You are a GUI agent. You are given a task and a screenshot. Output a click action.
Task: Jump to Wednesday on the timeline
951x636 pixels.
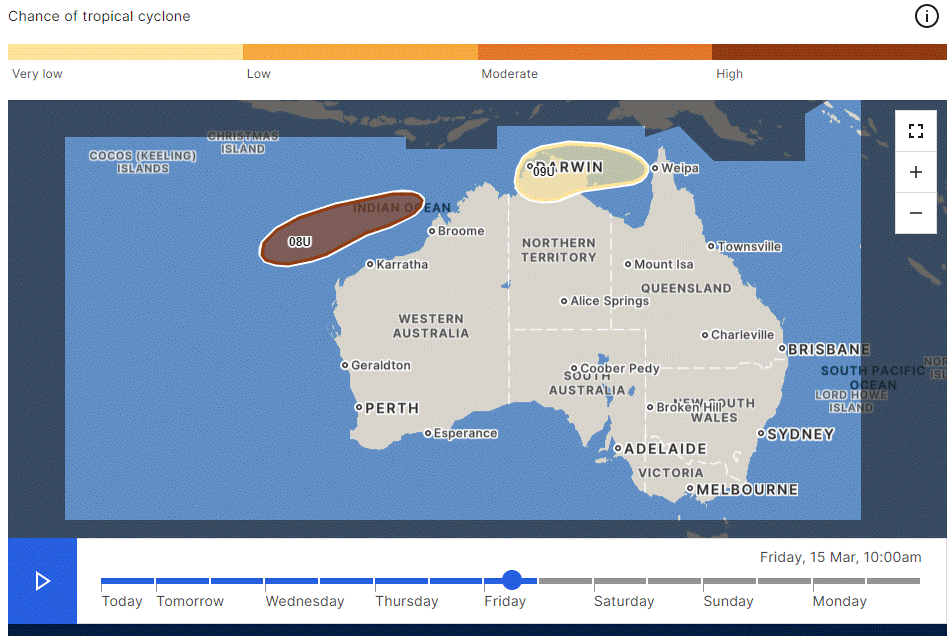tap(304, 601)
